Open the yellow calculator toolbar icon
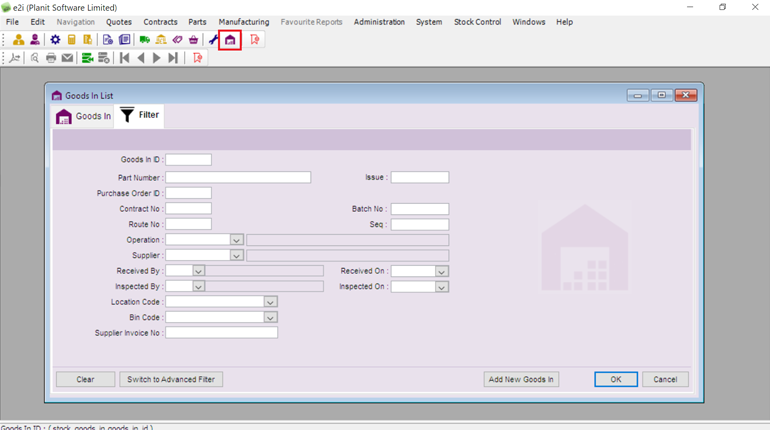 point(72,40)
